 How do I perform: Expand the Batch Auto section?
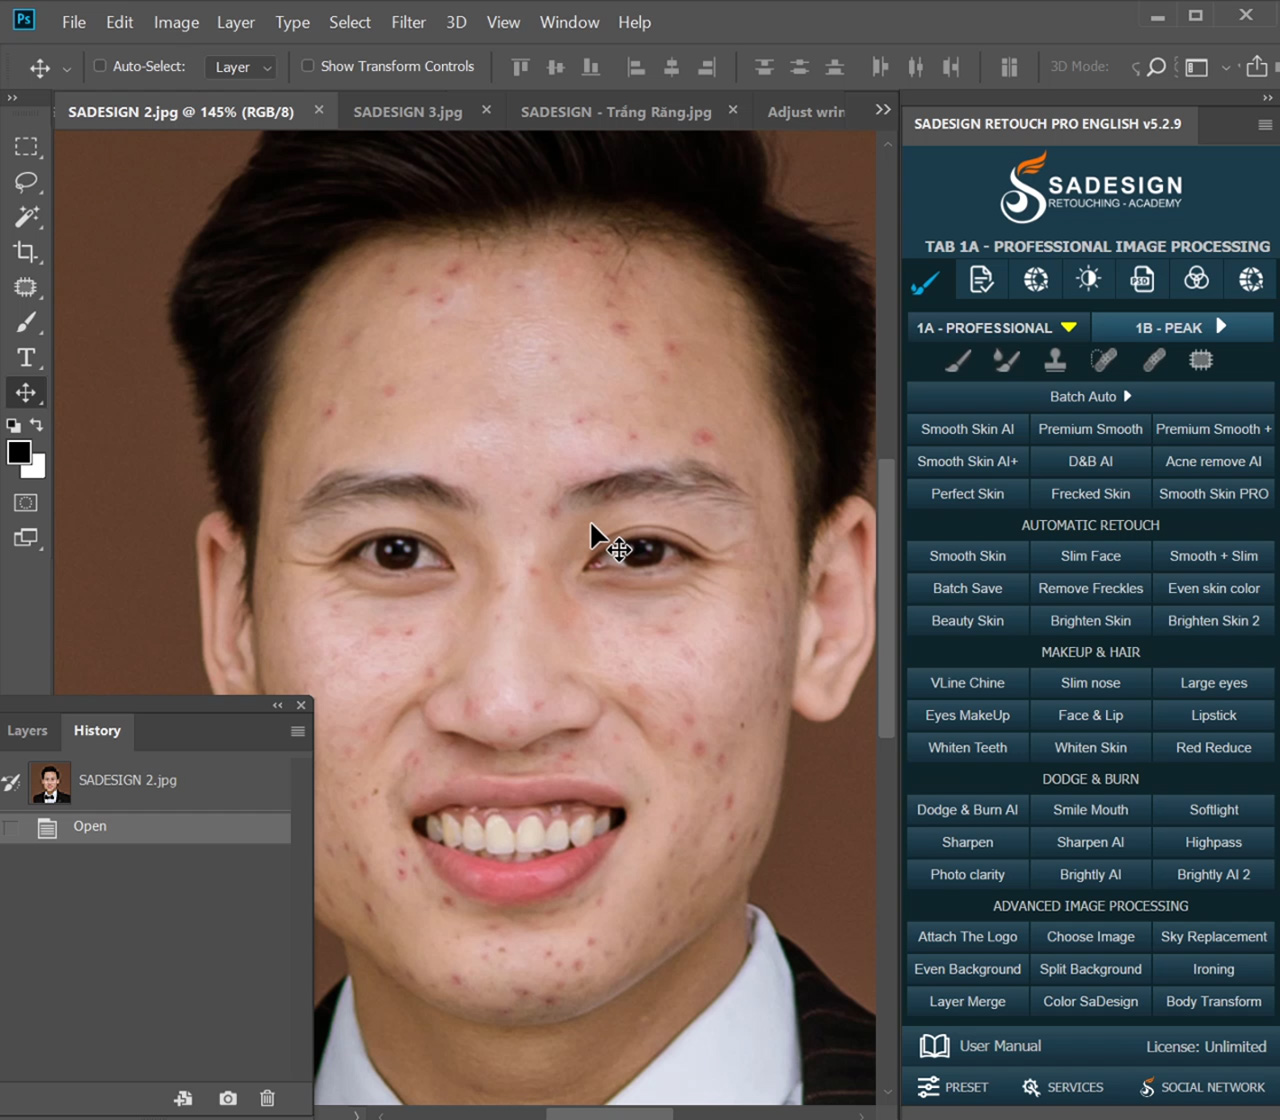pos(1090,396)
